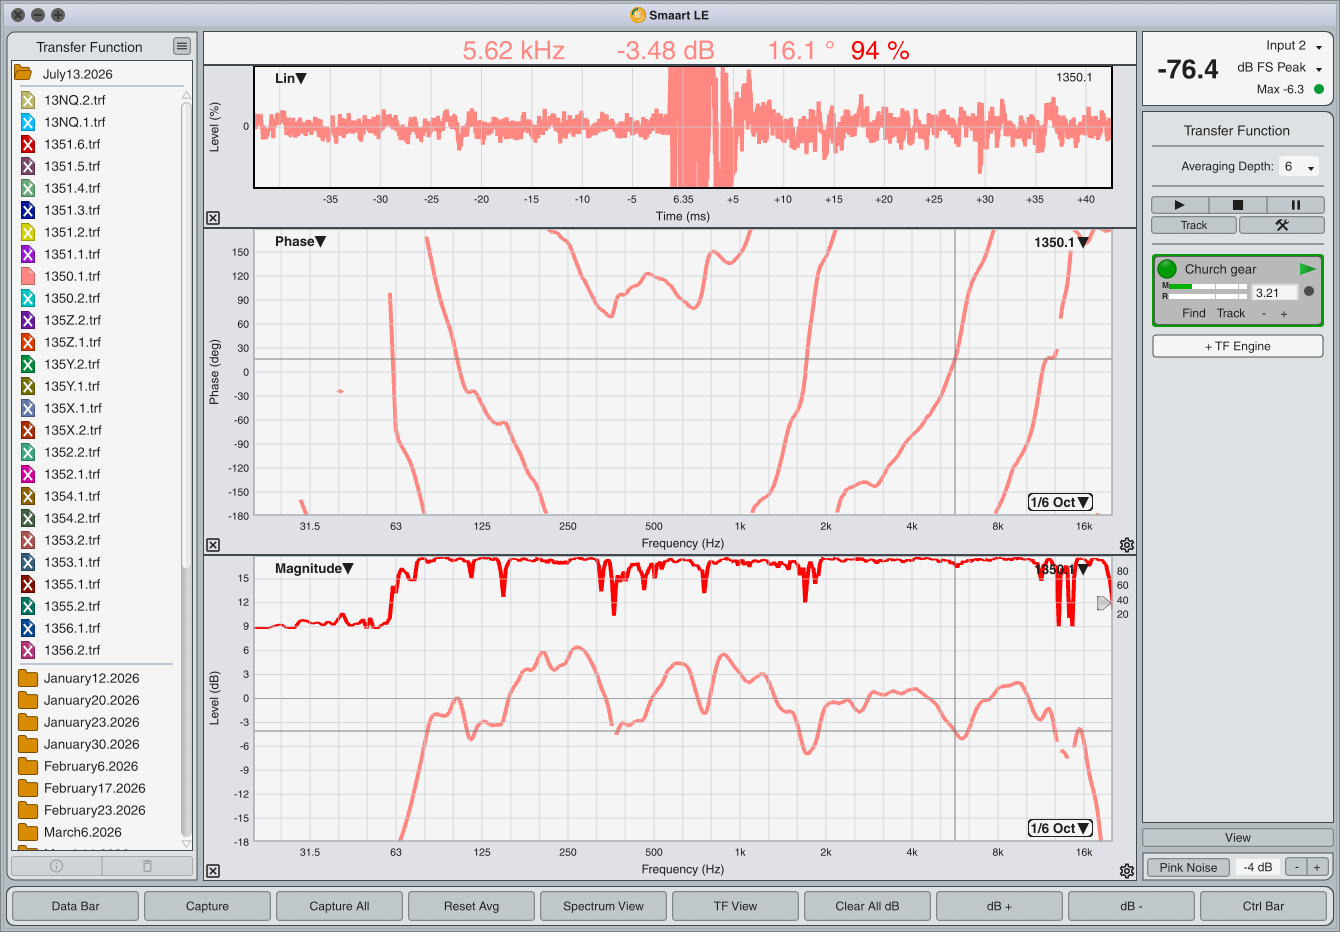Open the Averaging Depth dropdown
This screenshot has width=1340, height=932.
pyautogui.click(x=1299, y=167)
